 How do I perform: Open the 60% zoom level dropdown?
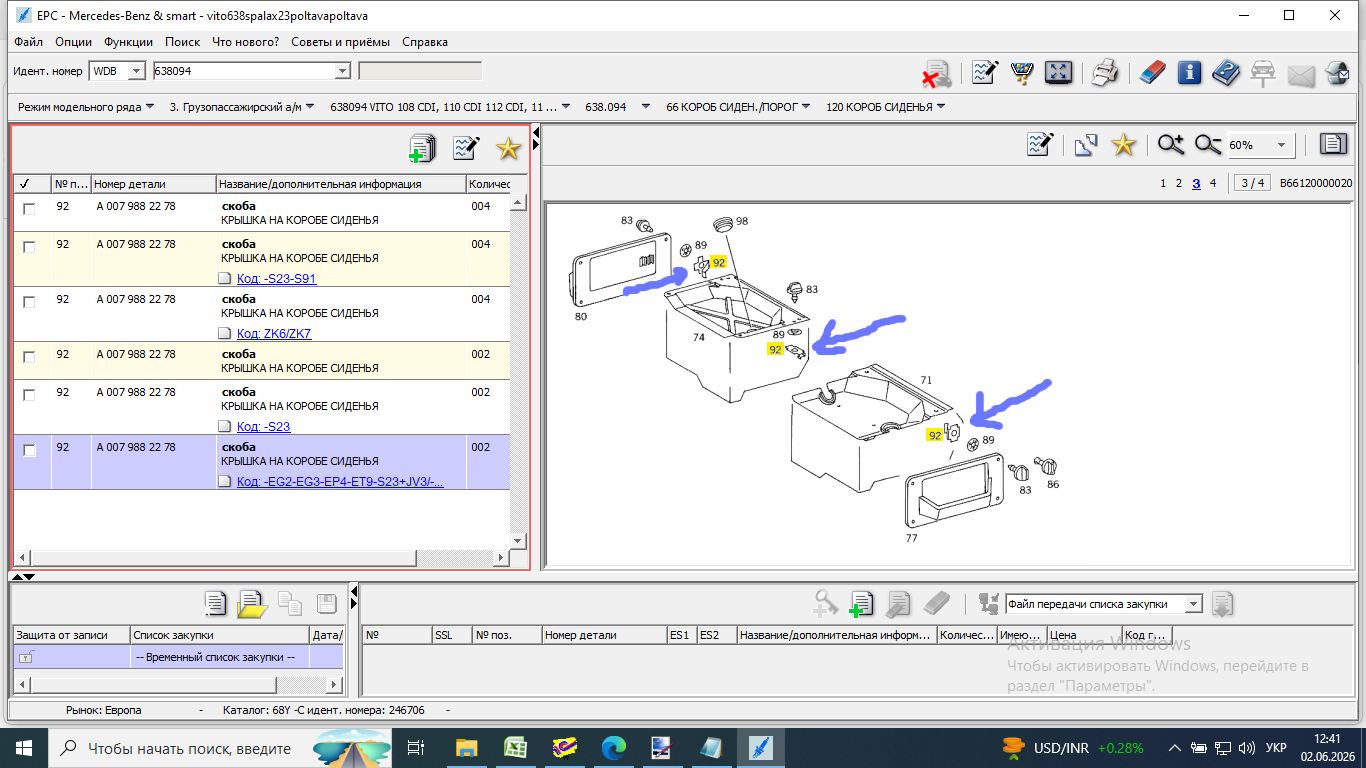tap(1281, 146)
